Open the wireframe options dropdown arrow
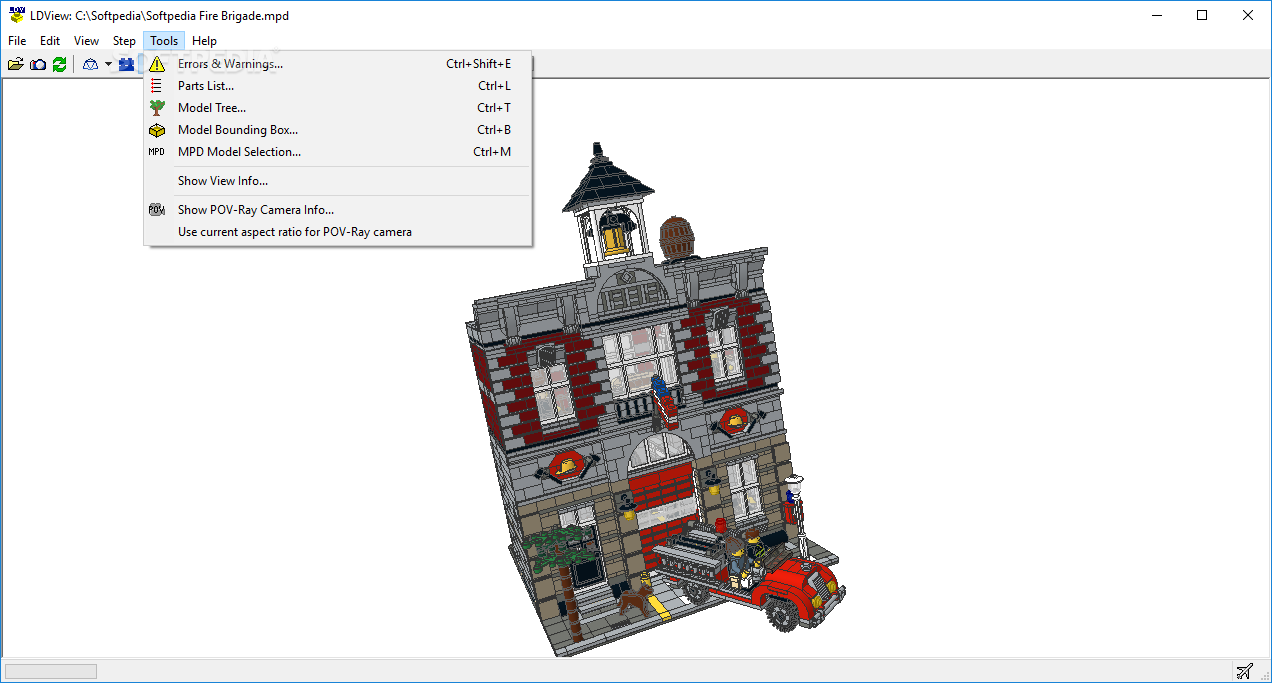 108,64
